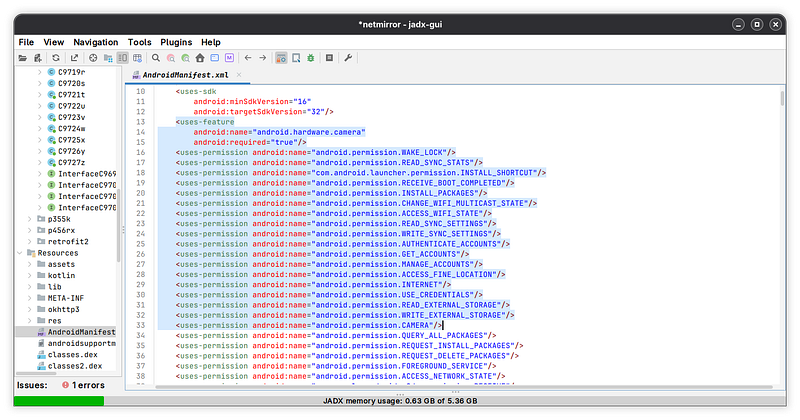Expand the p355k package
The width and height of the screenshot is (800, 420).
click(30, 219)
